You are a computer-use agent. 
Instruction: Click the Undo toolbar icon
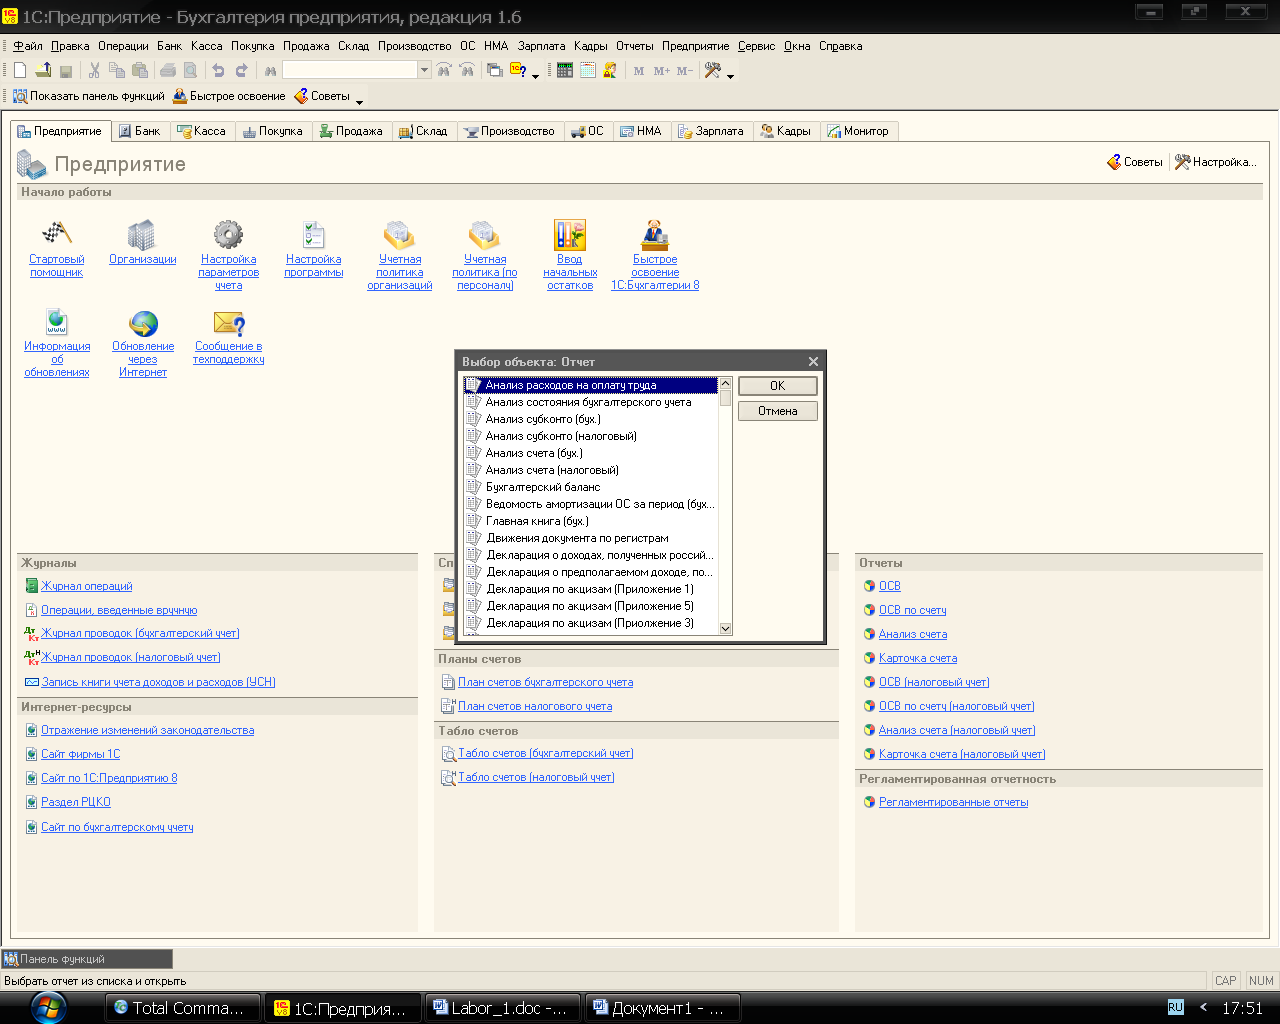pos(218,70)
